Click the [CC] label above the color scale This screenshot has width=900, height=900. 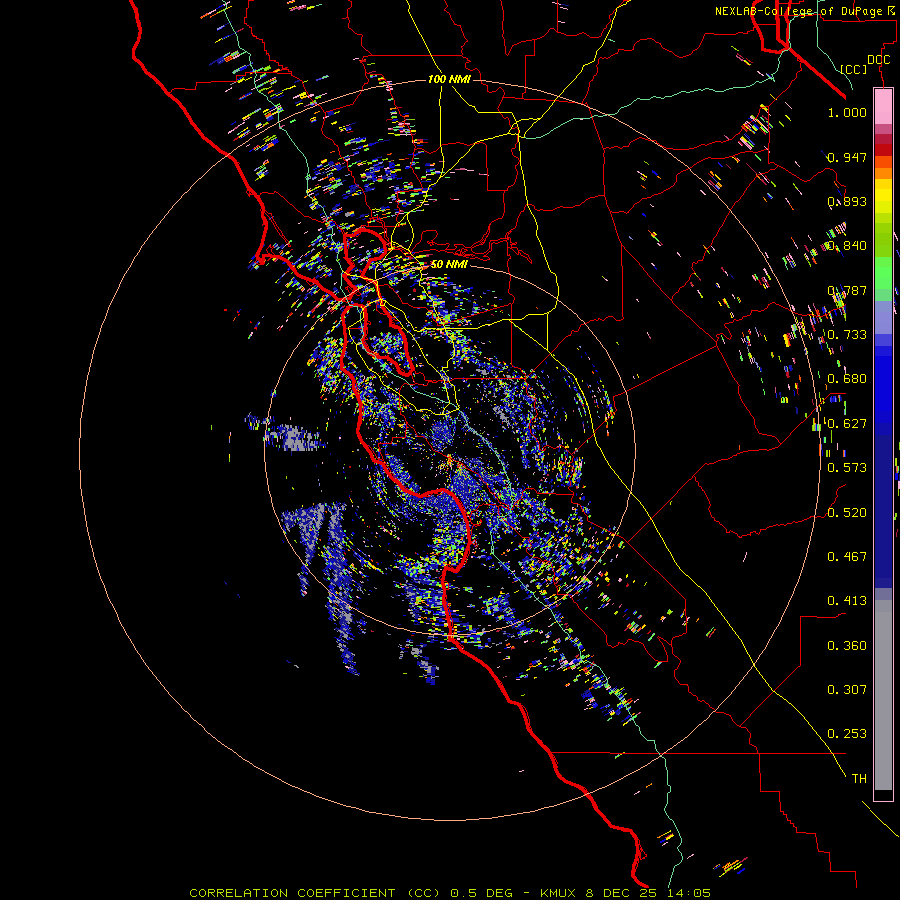tap(854, 69)
